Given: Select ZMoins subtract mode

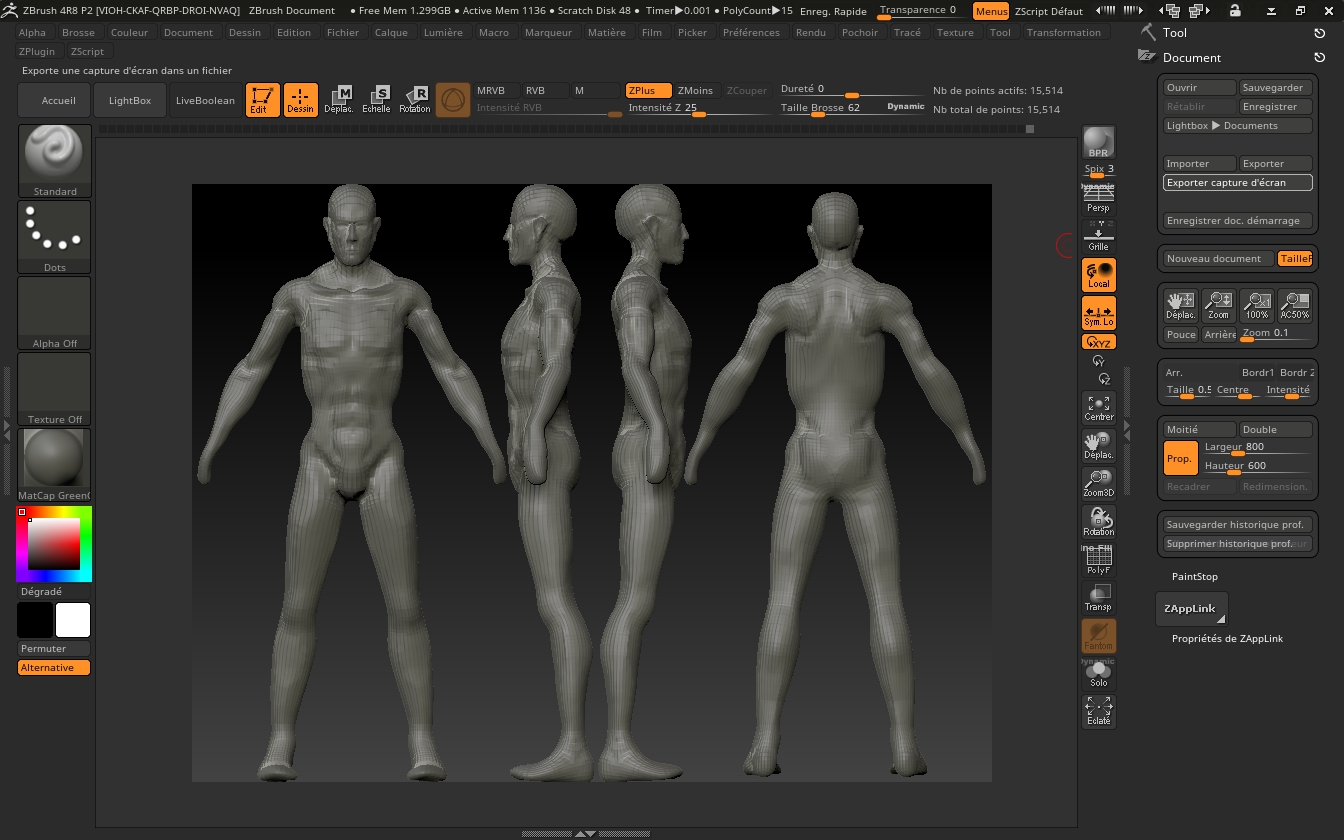Looking at the screenshot, I should (696, 90).
